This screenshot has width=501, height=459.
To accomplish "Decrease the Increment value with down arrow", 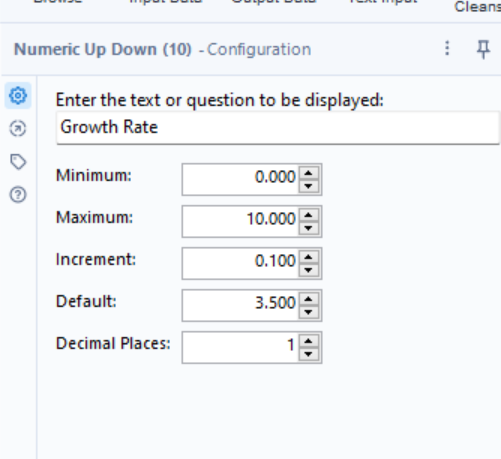I will pos(309,270).
